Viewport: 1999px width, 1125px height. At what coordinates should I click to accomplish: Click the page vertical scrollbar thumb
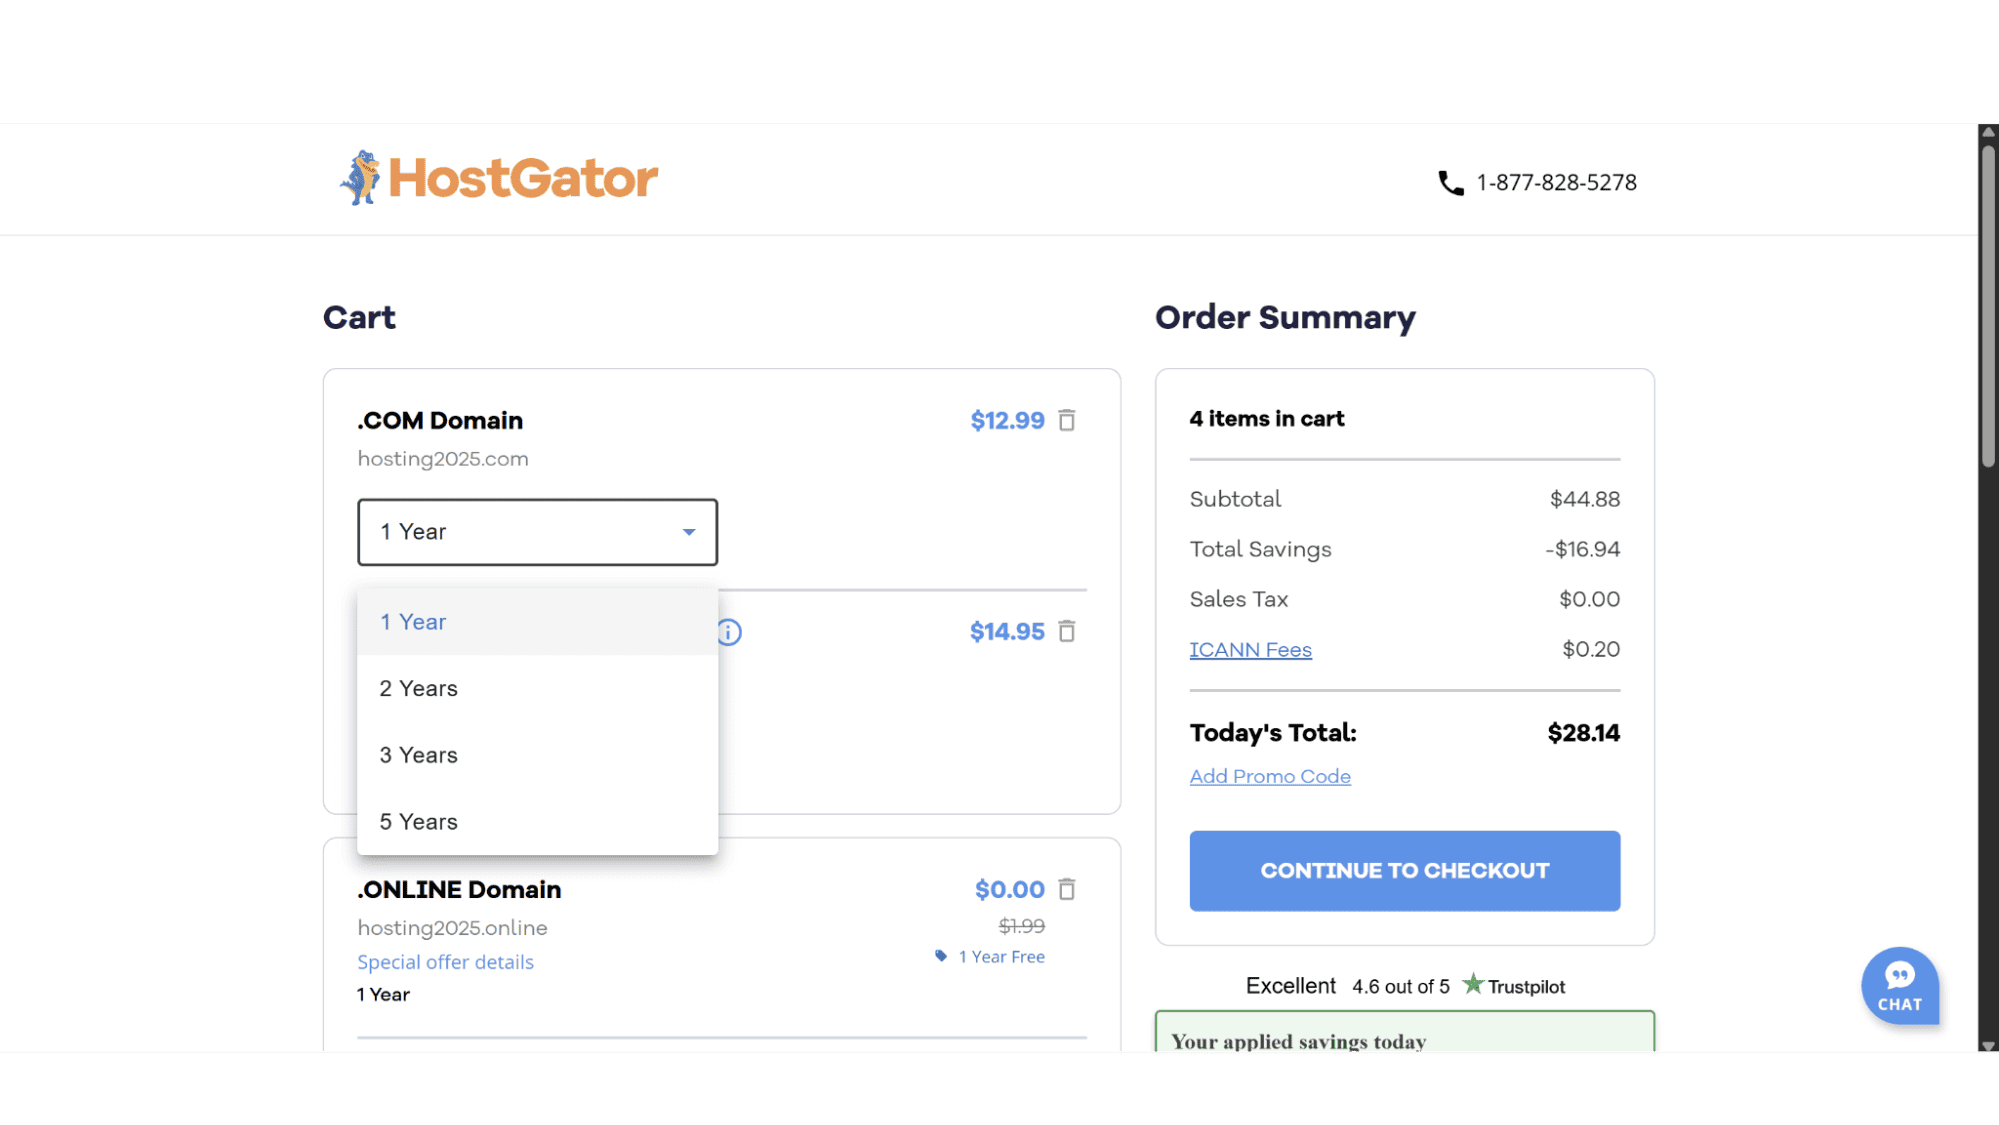point(1988,306)
